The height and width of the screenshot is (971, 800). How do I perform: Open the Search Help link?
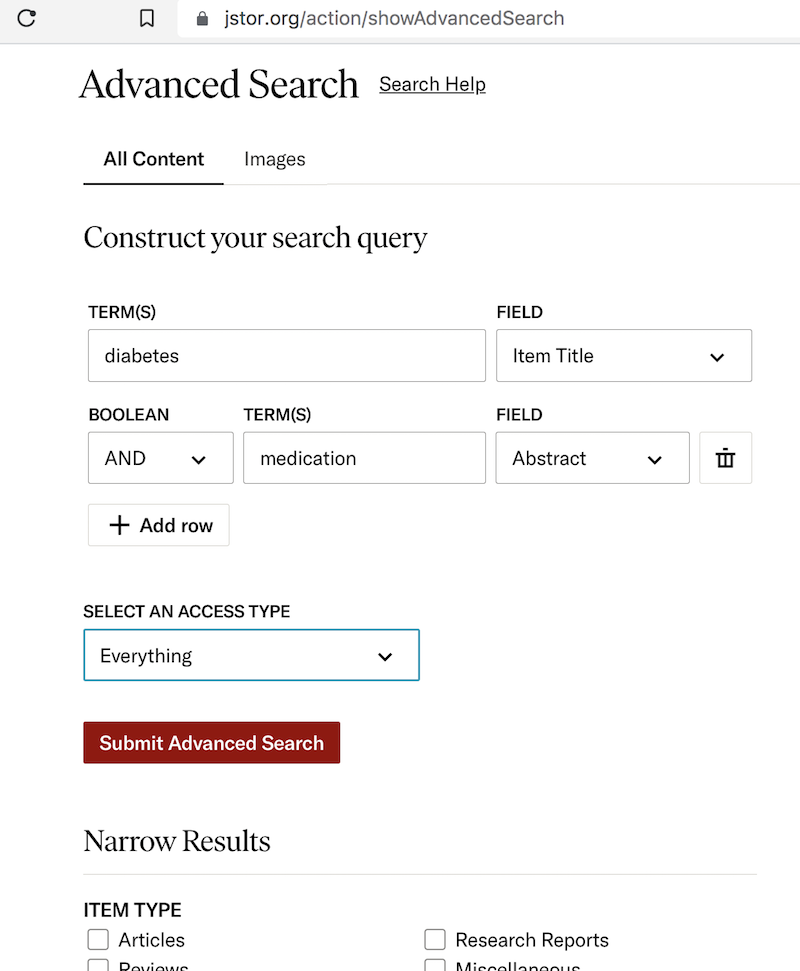click(432, 84)
